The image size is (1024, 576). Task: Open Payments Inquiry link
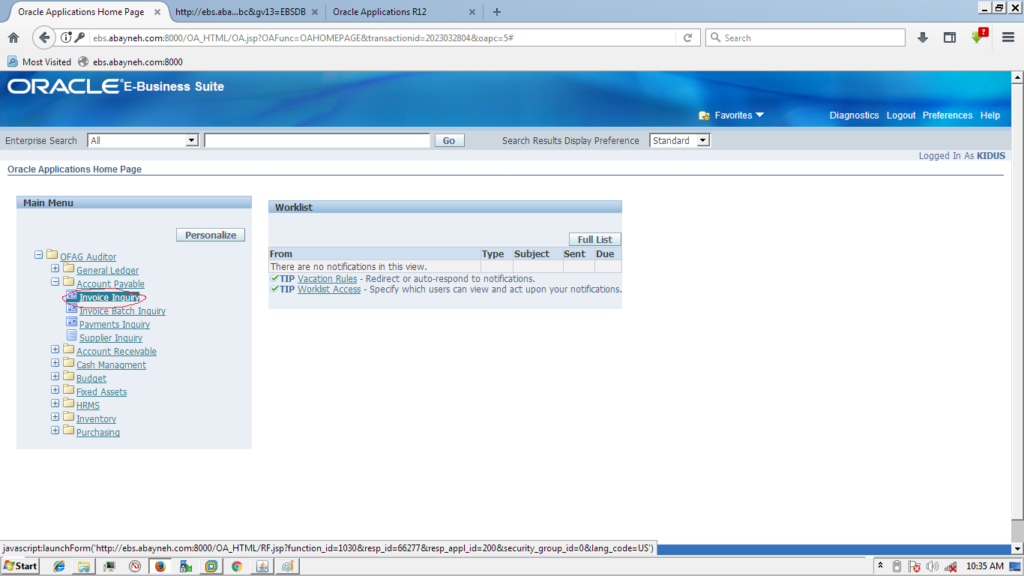coord(114,325)
